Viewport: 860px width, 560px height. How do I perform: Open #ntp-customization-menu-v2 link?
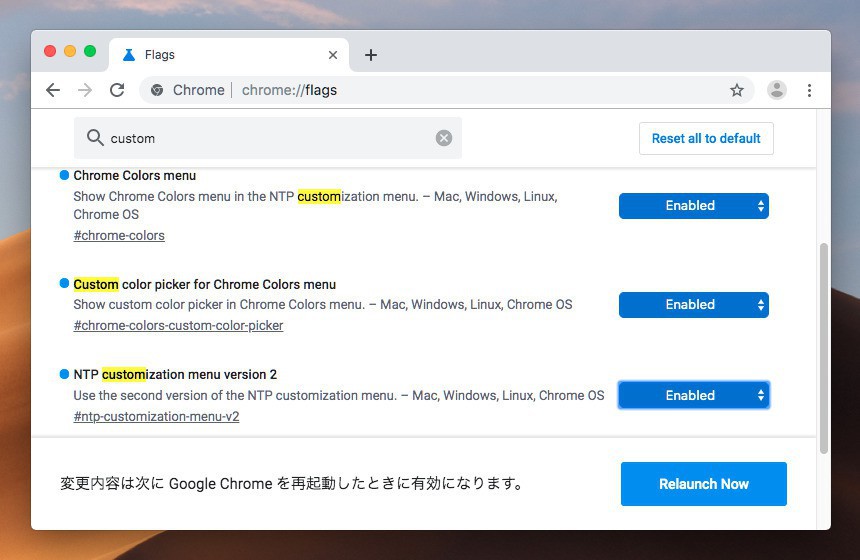tap(156, 416)
